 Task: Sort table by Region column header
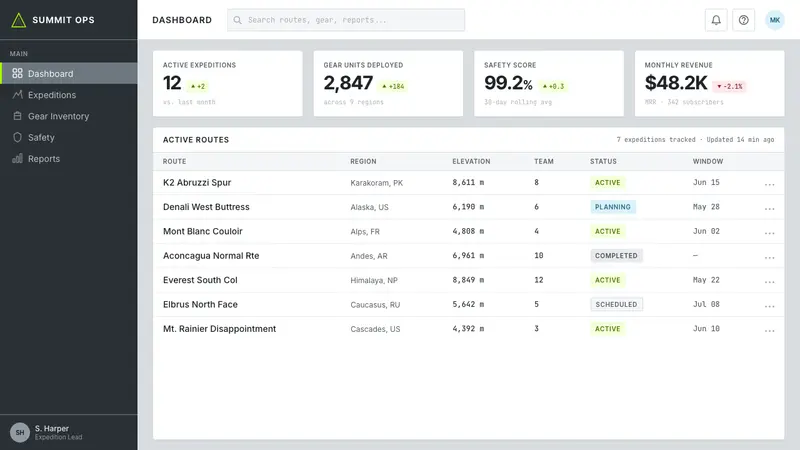tap(363, 161)
